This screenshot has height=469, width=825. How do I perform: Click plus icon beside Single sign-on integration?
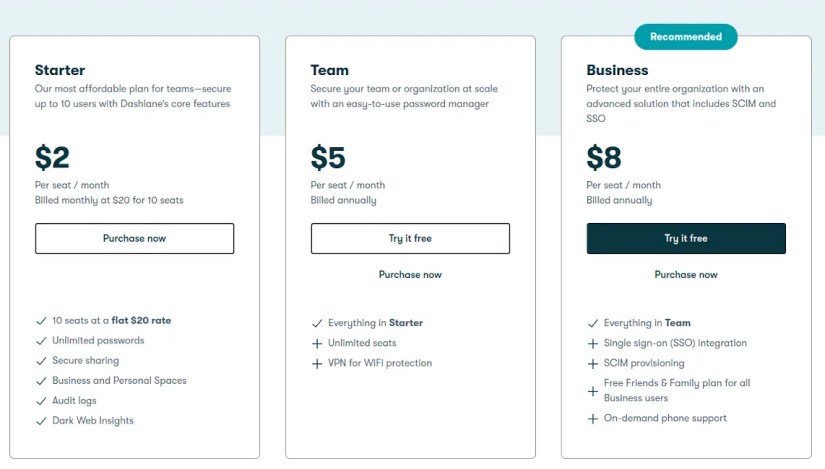click(x=593, y=343)
